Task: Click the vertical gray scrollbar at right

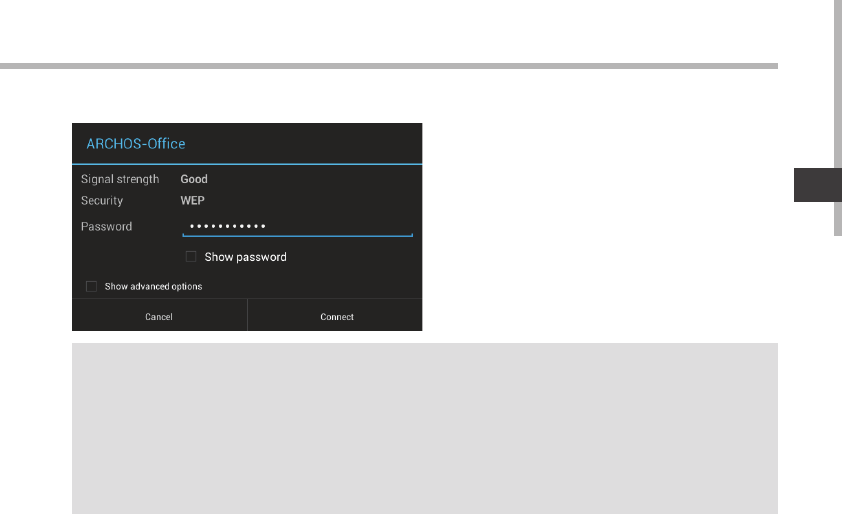Action: coord(838,118)
